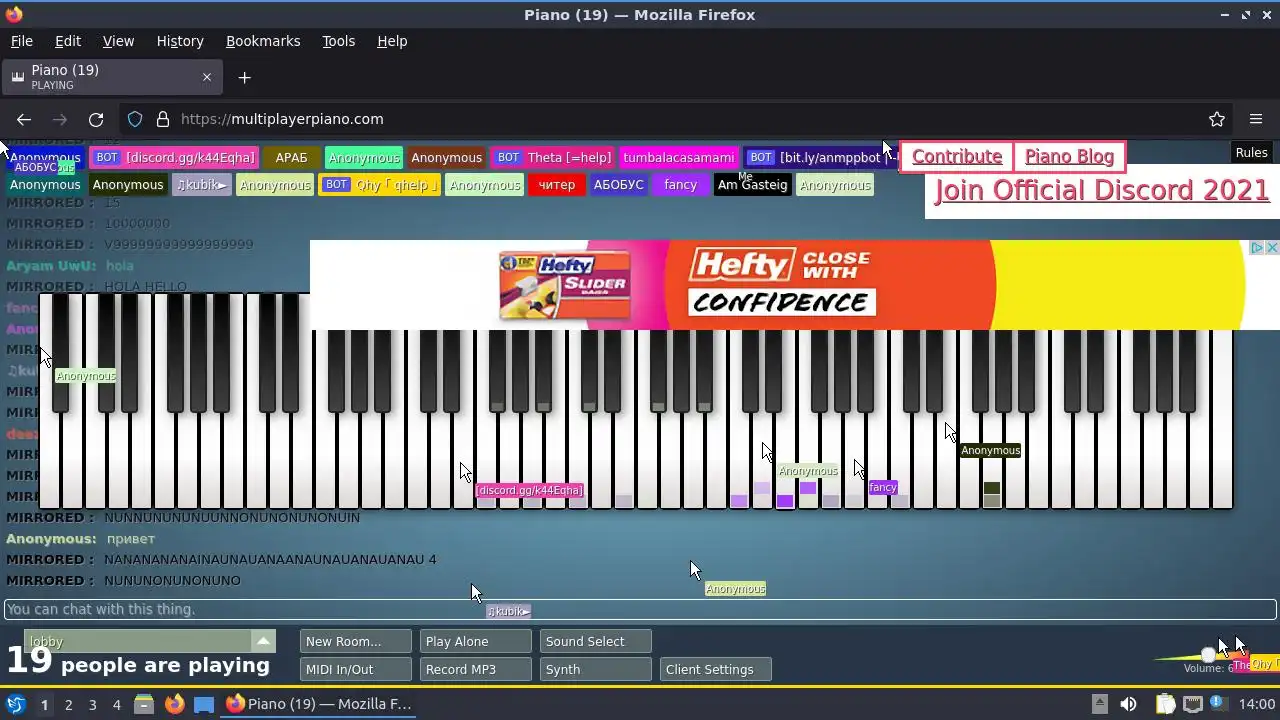Open the View menu
The height and width of the screenshot is (720, 1280).
[x=118, y=41]
